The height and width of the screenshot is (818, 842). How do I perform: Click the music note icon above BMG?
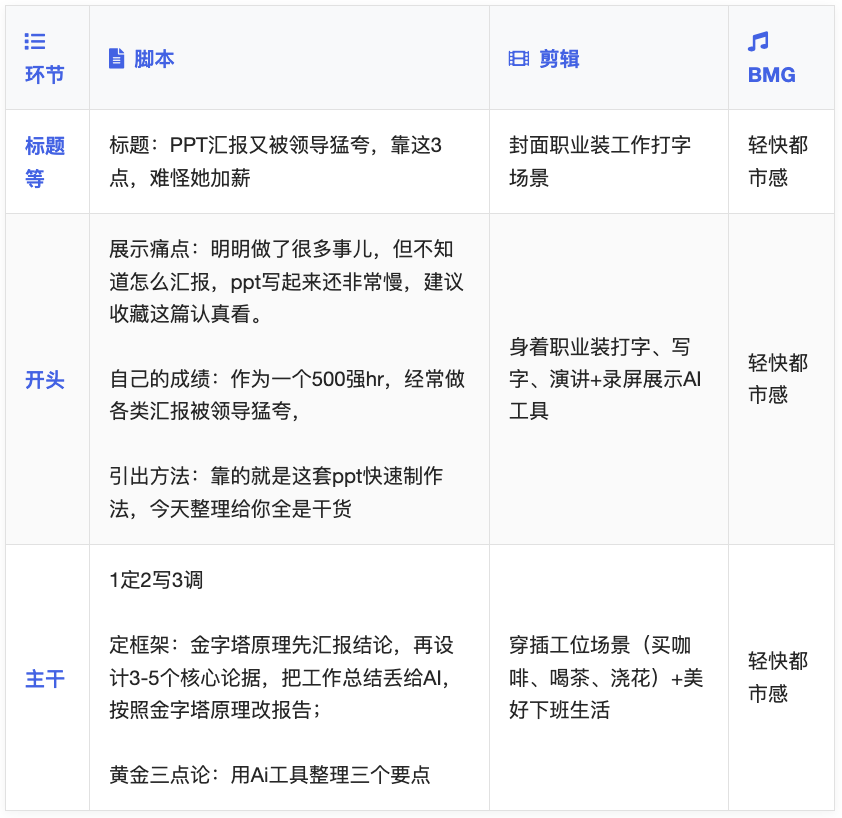(759, 42)
